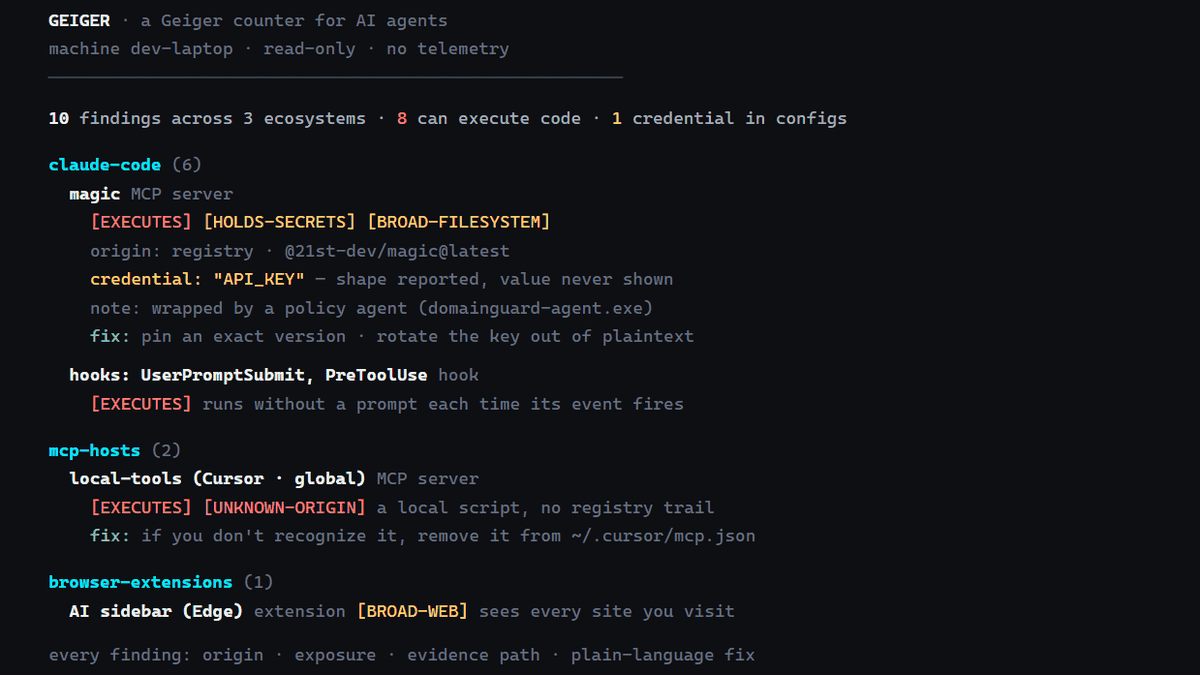Click "a local script, no registry trail"
The height and width of the screenshot is (675, 1200).
coord(546,508)
